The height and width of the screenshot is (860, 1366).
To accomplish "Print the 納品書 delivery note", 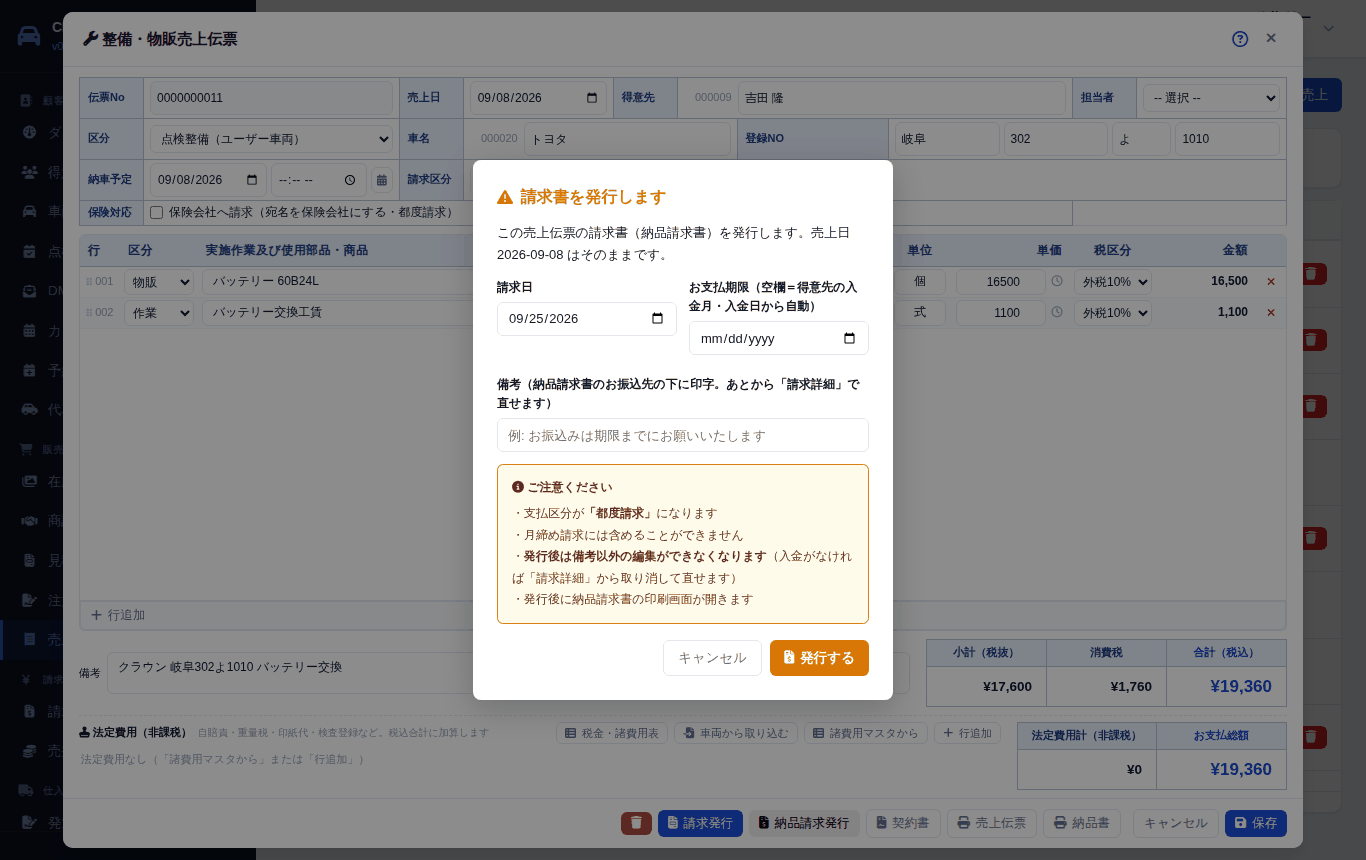I will click(x=1083, y=823).
